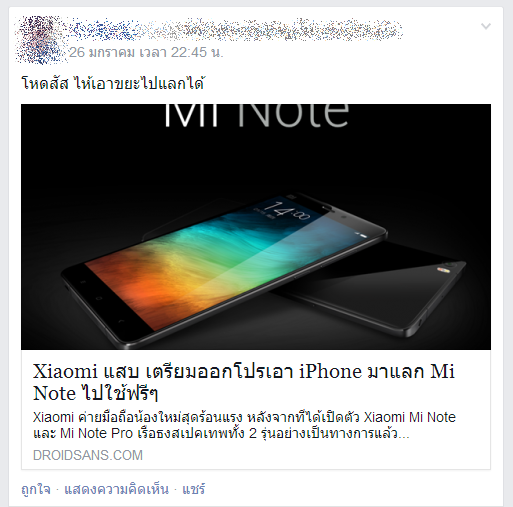Click the glossy back panel of second phone
The image size is (513, 507).
(383, 287)
